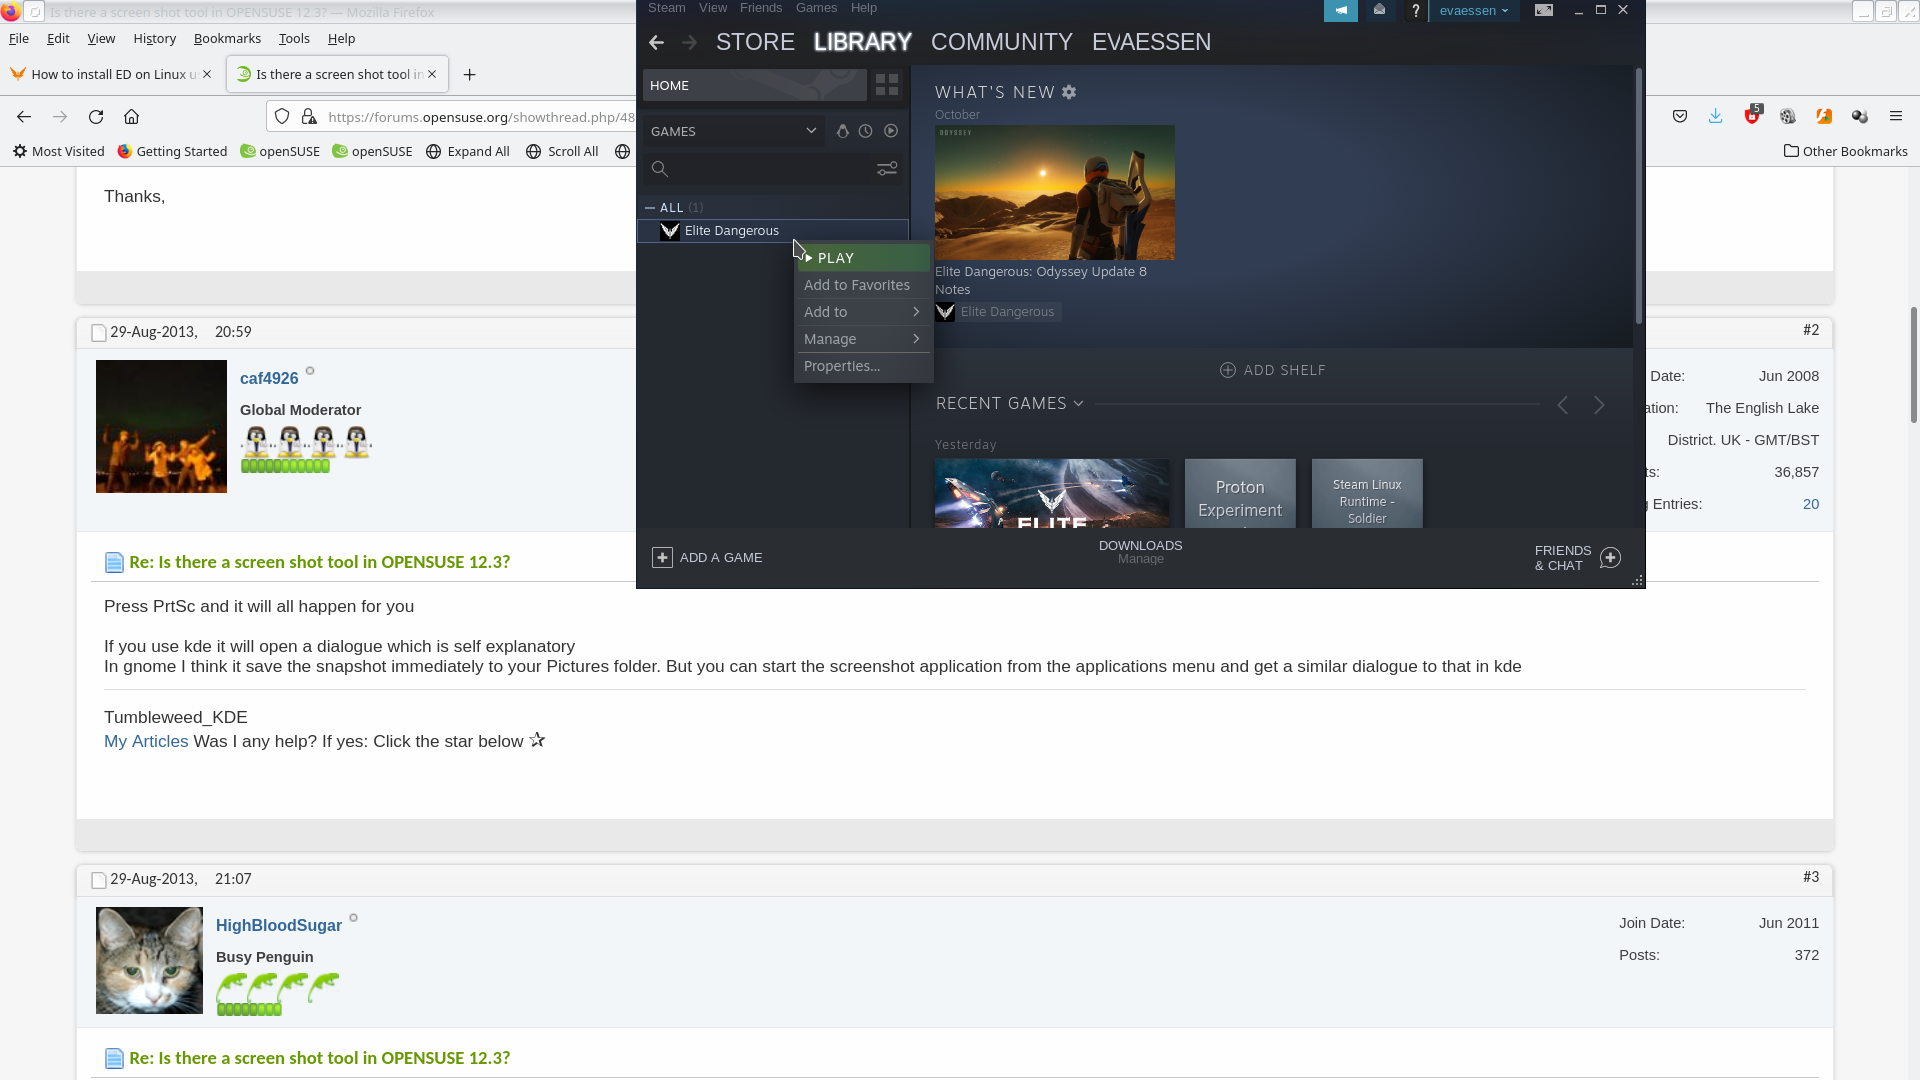Image resolution: width=1920 pixels, height=1080 pixels.
Task: Click Firefox site shield tracking icon
Action: (282, 117)
